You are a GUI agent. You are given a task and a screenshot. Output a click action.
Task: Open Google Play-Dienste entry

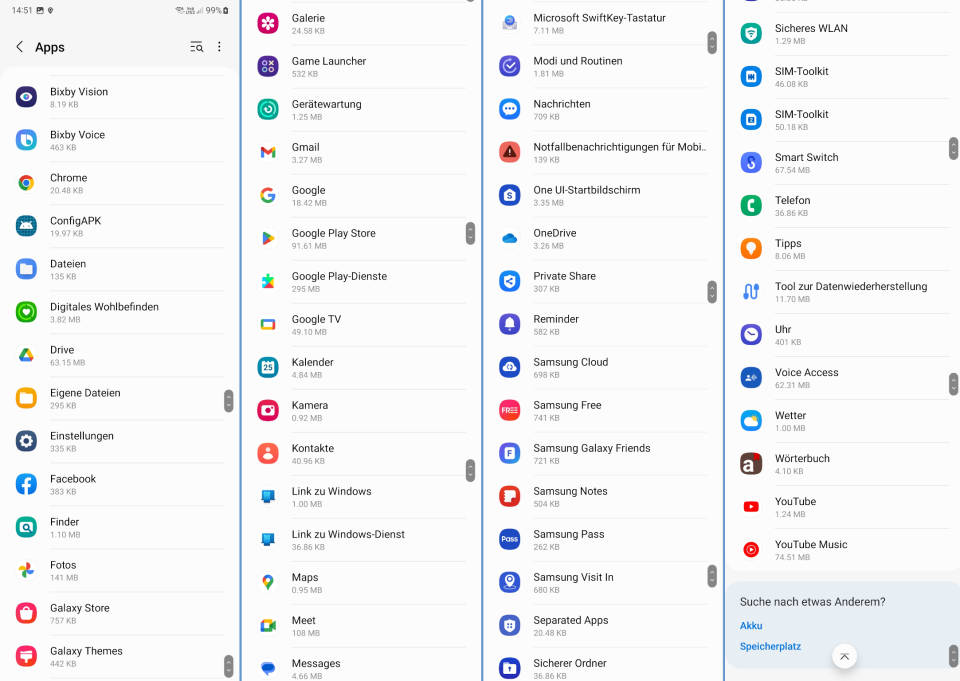(x=361, y=282)
